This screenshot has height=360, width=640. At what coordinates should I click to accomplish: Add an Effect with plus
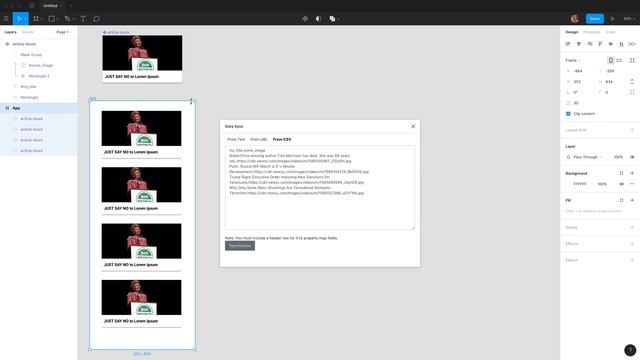[632, 244]
